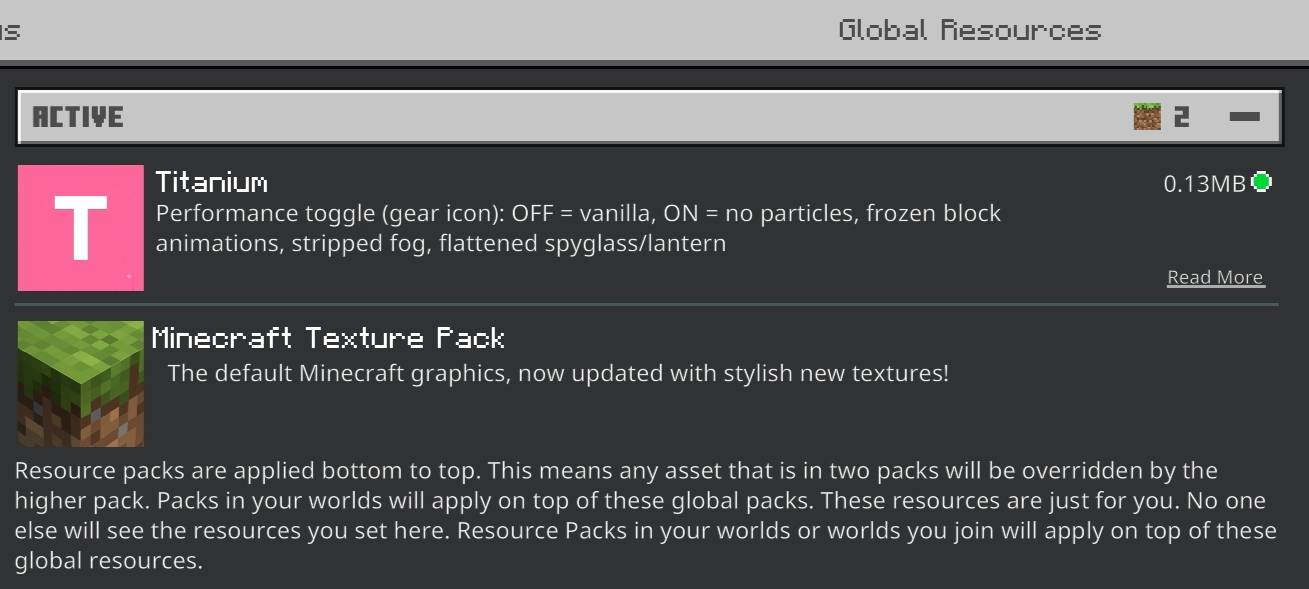Click the green status dot beside 0.13MB

[x=1262, y=182]
